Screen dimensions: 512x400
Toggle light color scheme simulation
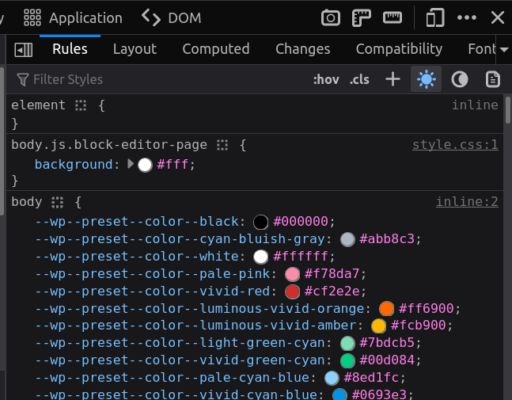coord(426,79)
